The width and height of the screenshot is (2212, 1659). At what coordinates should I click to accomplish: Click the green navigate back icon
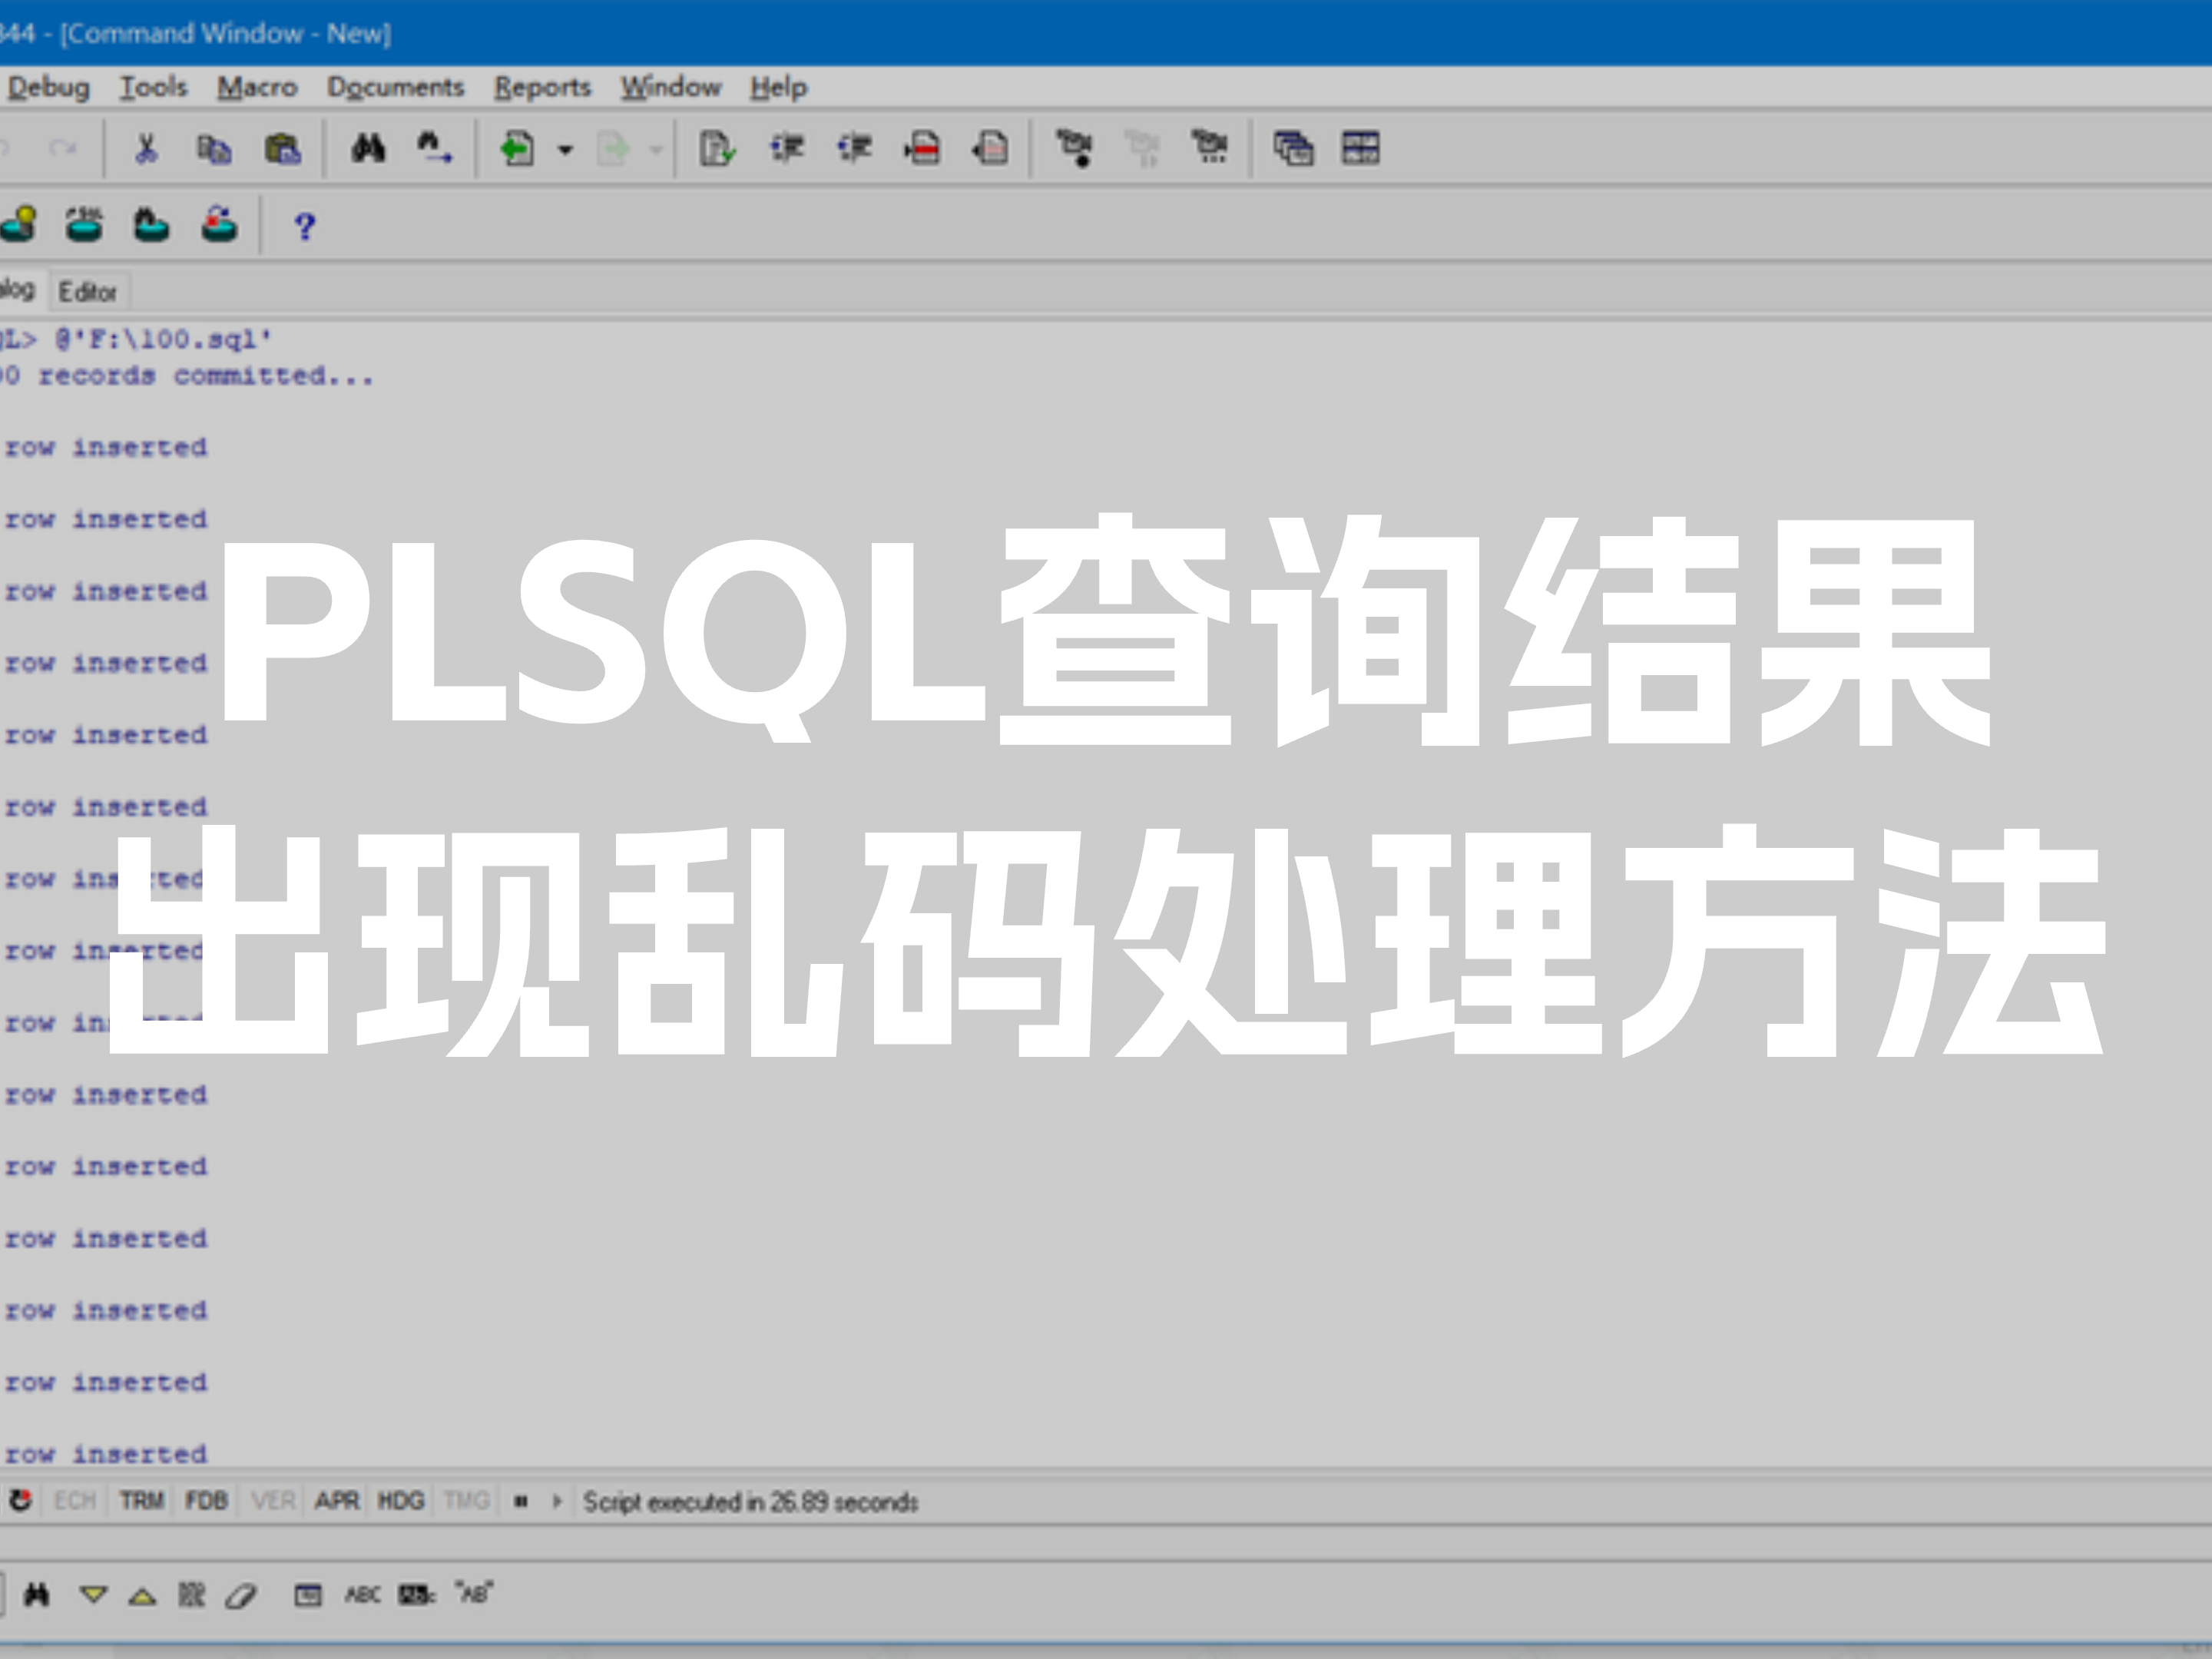pyautogui.click(x=517, y=149)
